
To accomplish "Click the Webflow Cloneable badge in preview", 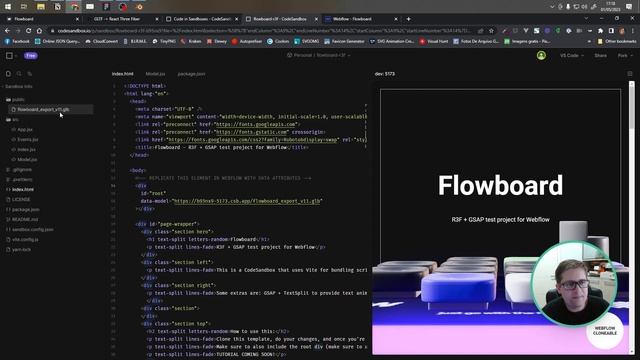I will click(x=604, y=331).
